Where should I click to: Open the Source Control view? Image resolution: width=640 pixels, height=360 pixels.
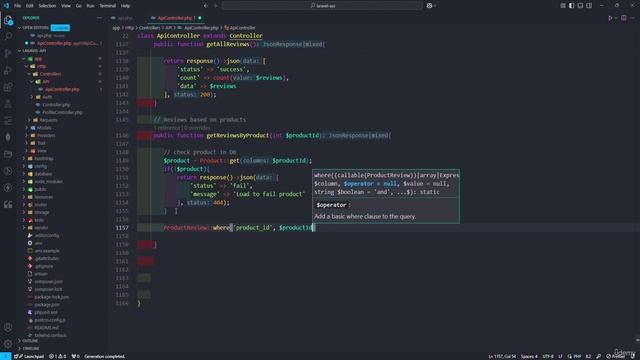8,53
